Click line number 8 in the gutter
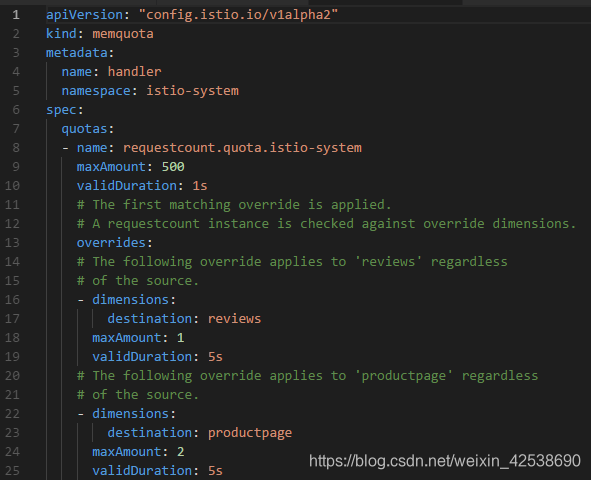 tap(16, 148)
